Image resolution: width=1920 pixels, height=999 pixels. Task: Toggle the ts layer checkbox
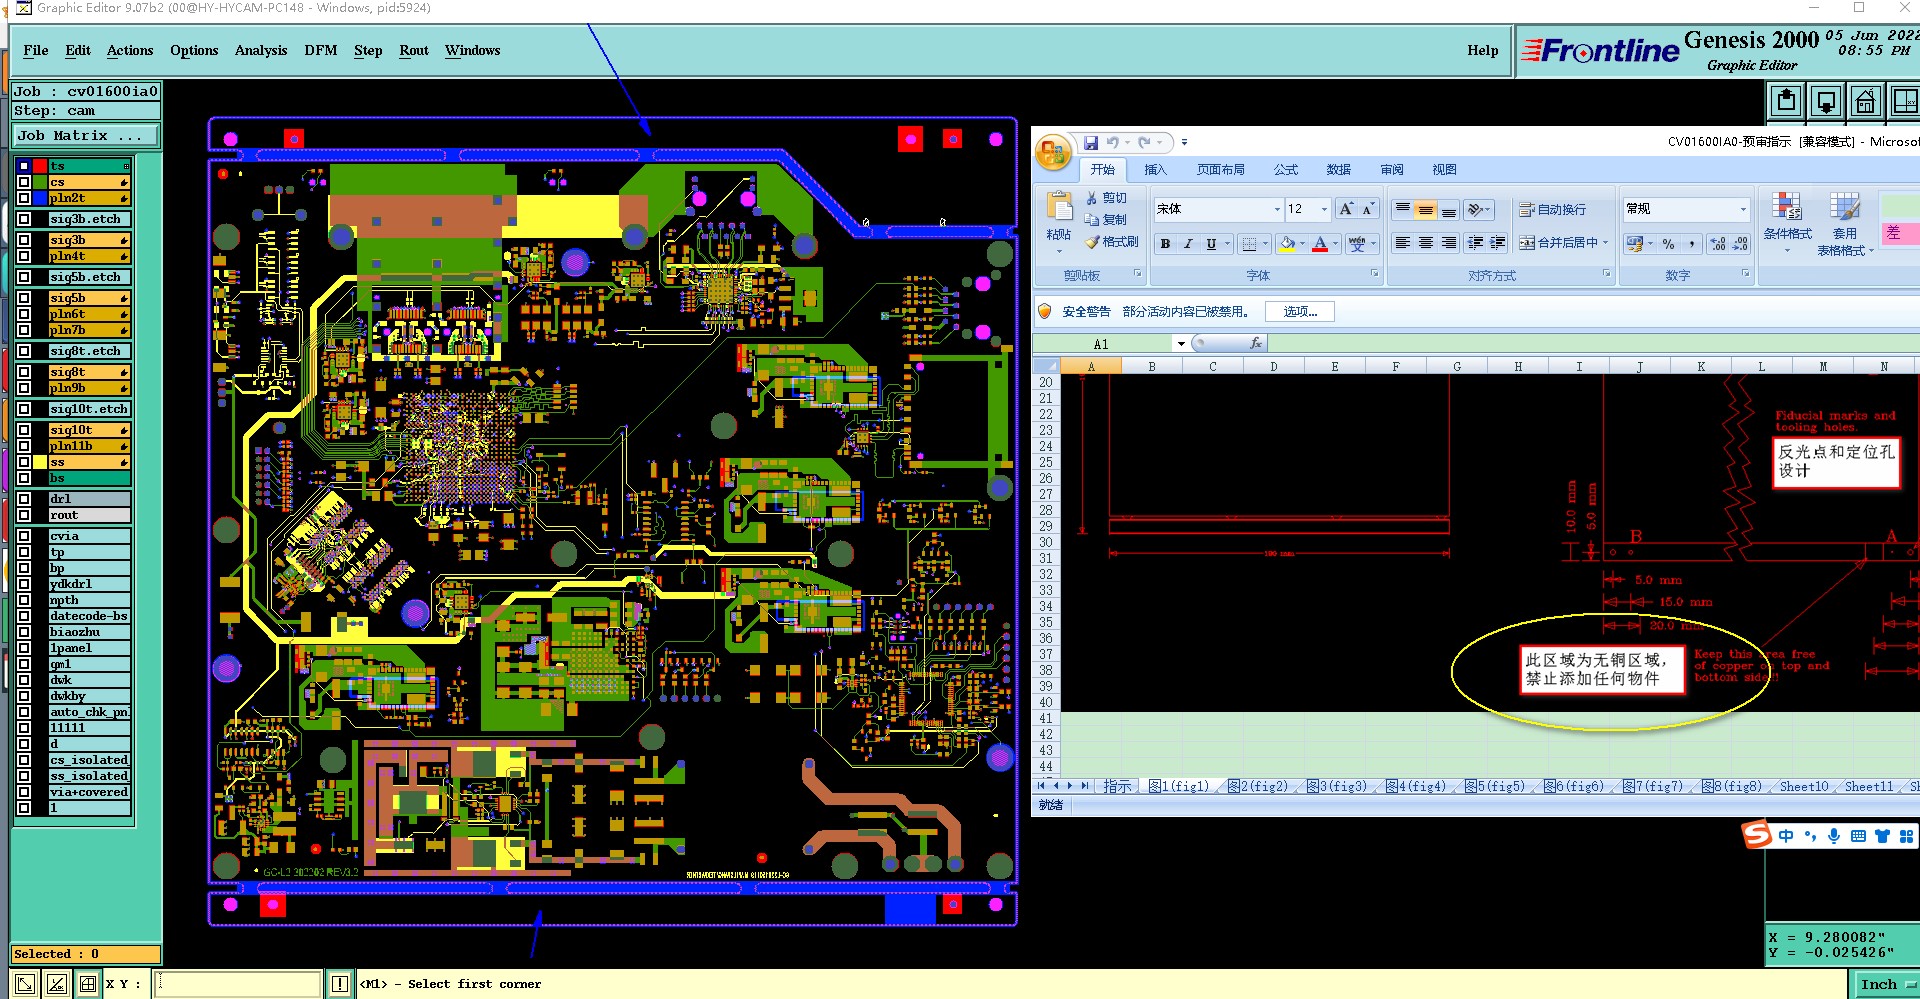(x=23, y=166)
